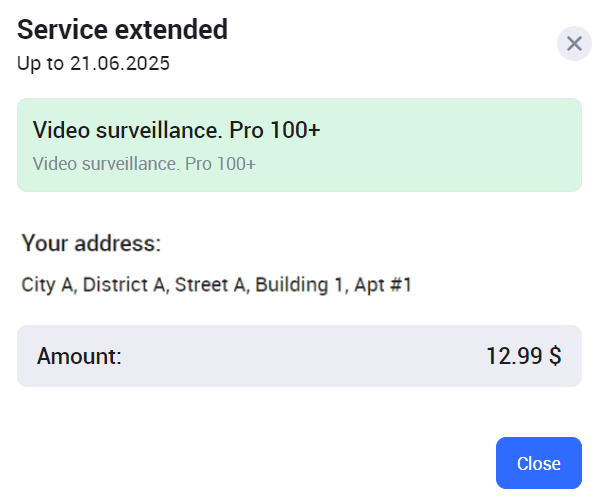Click 'City A' in the address

pos(47,285)
